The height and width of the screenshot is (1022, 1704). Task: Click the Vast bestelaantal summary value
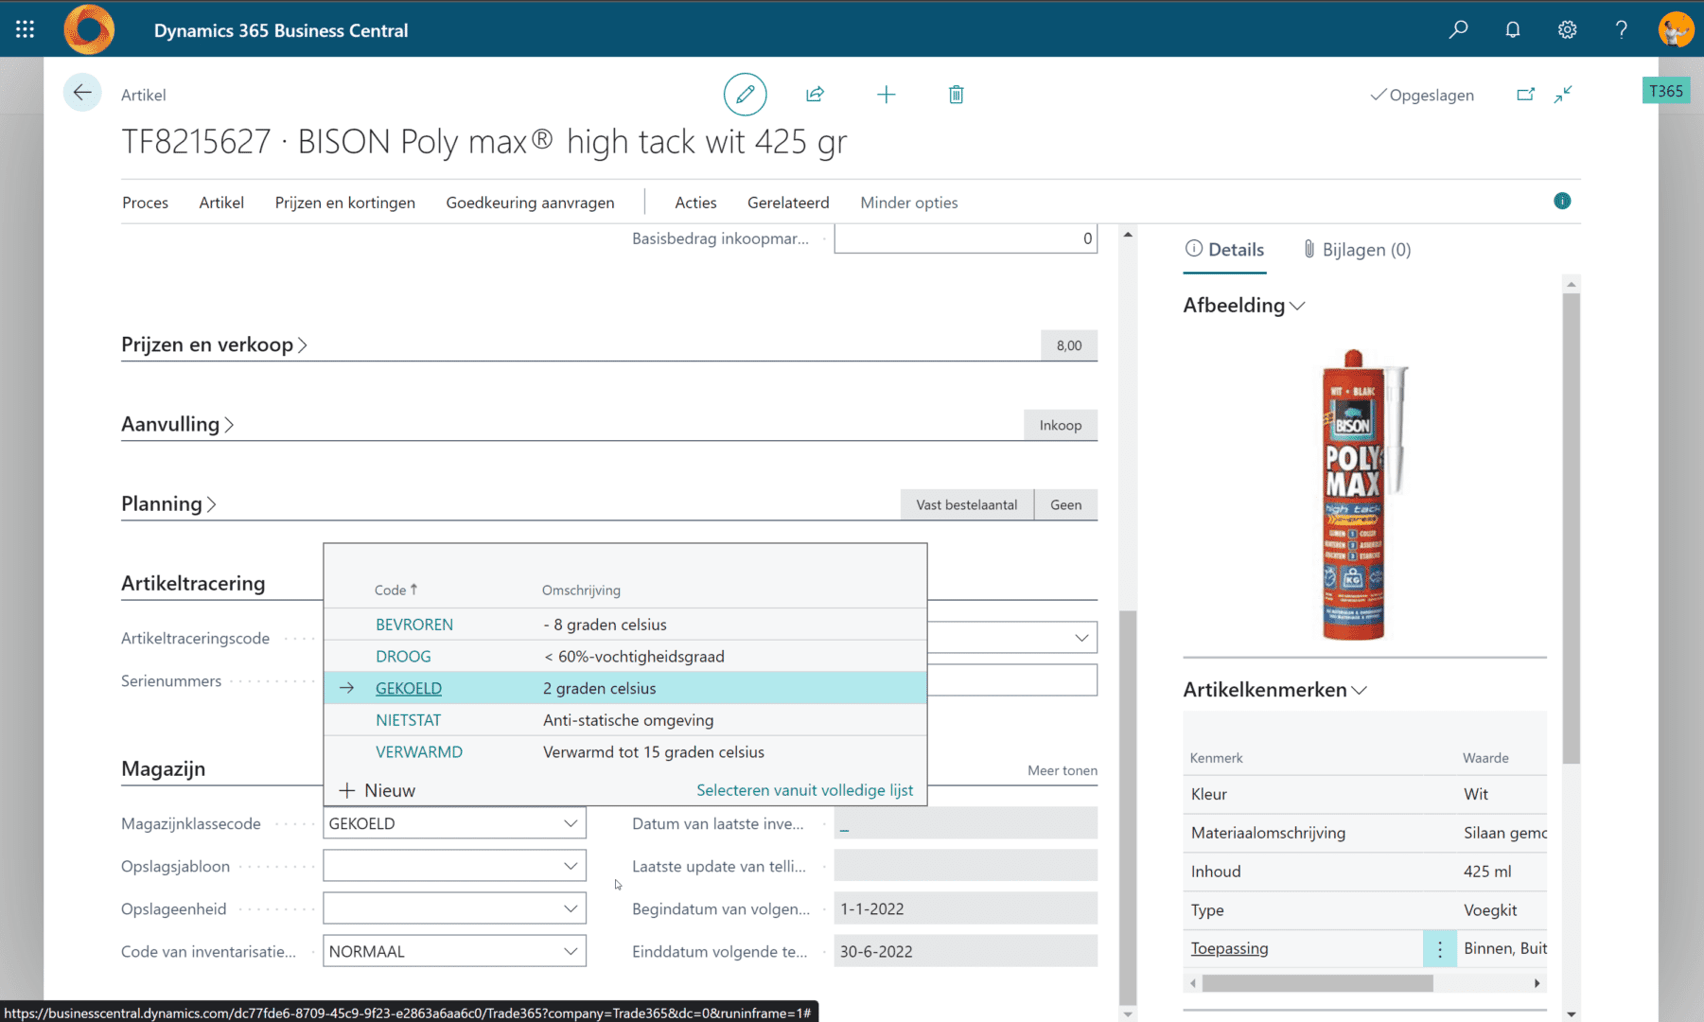coord(966,505)
